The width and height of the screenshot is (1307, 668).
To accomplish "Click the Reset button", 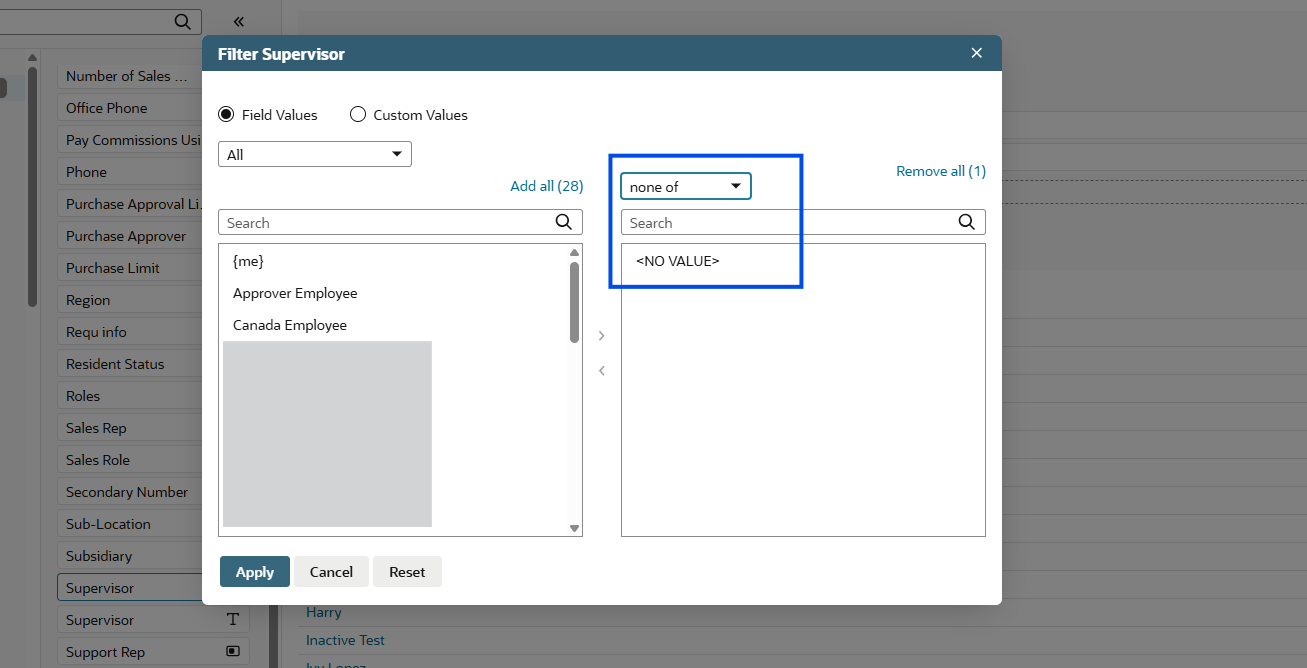I will [x=407, y=572].
